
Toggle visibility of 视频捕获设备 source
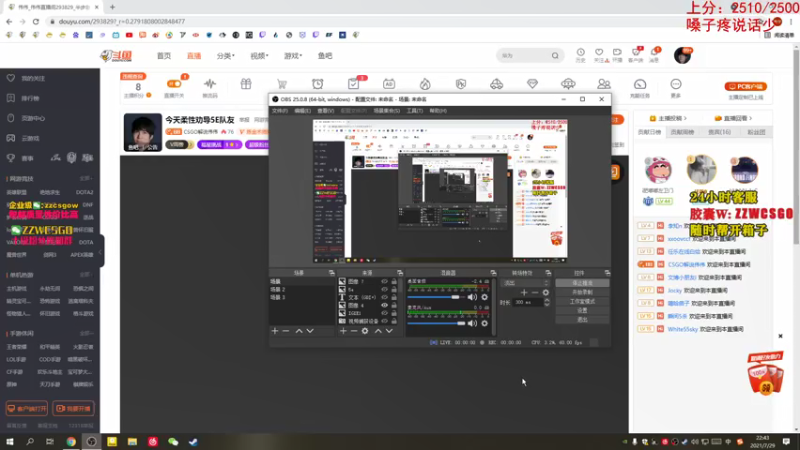[x=384, y=321]
